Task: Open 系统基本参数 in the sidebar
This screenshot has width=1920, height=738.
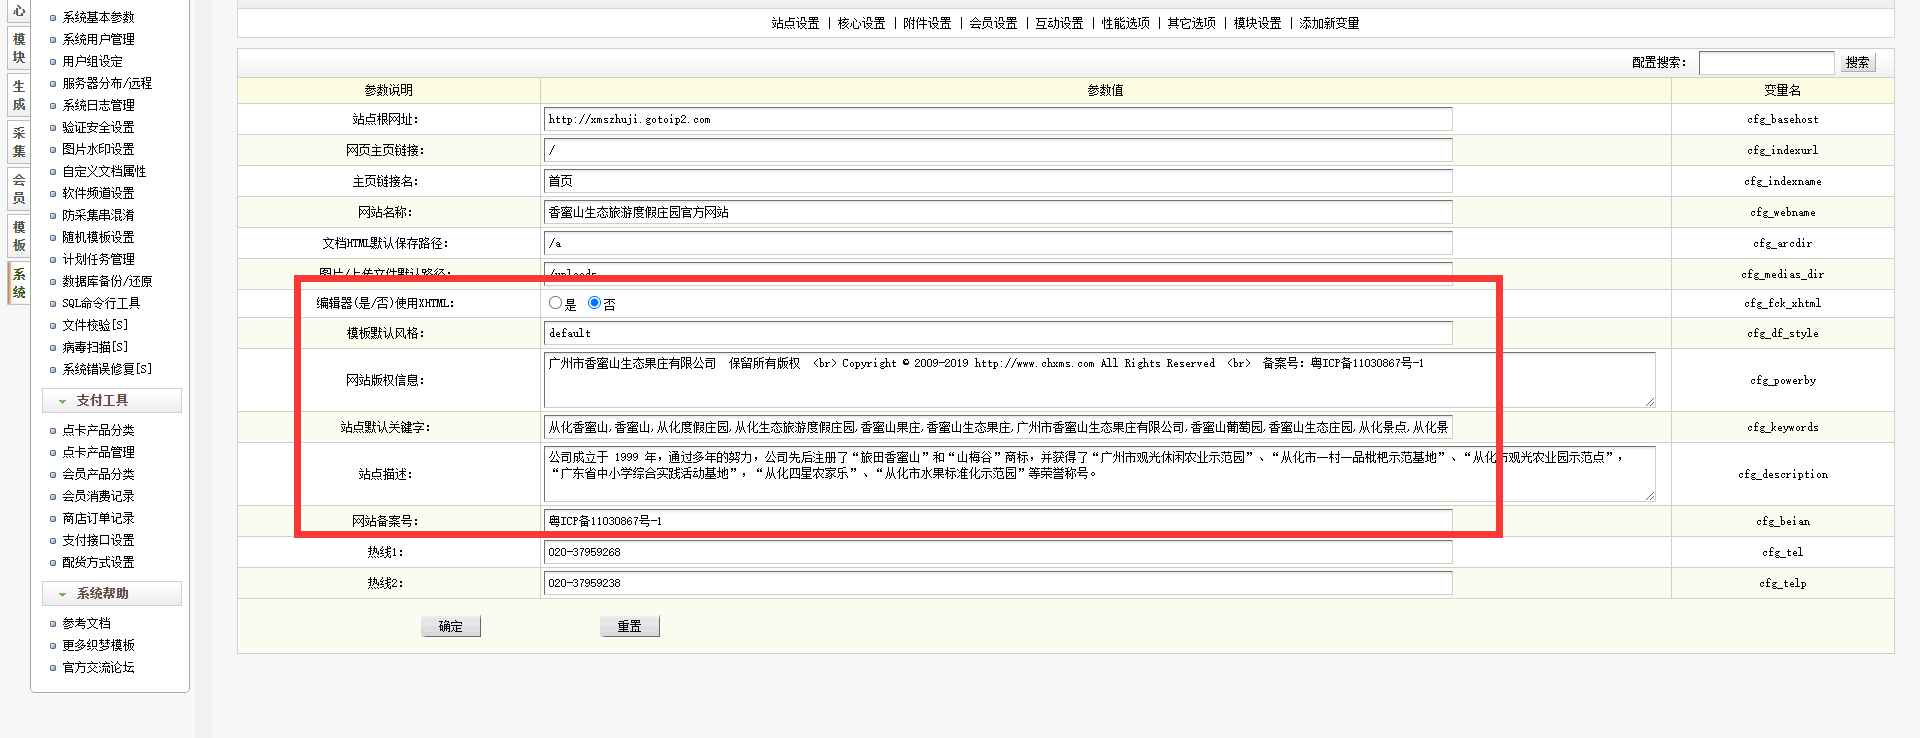Action: (x=98, y=17)
